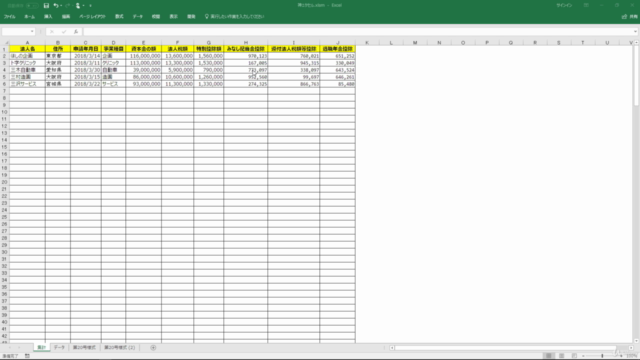Click the Sign in link in the title bar

564,5
